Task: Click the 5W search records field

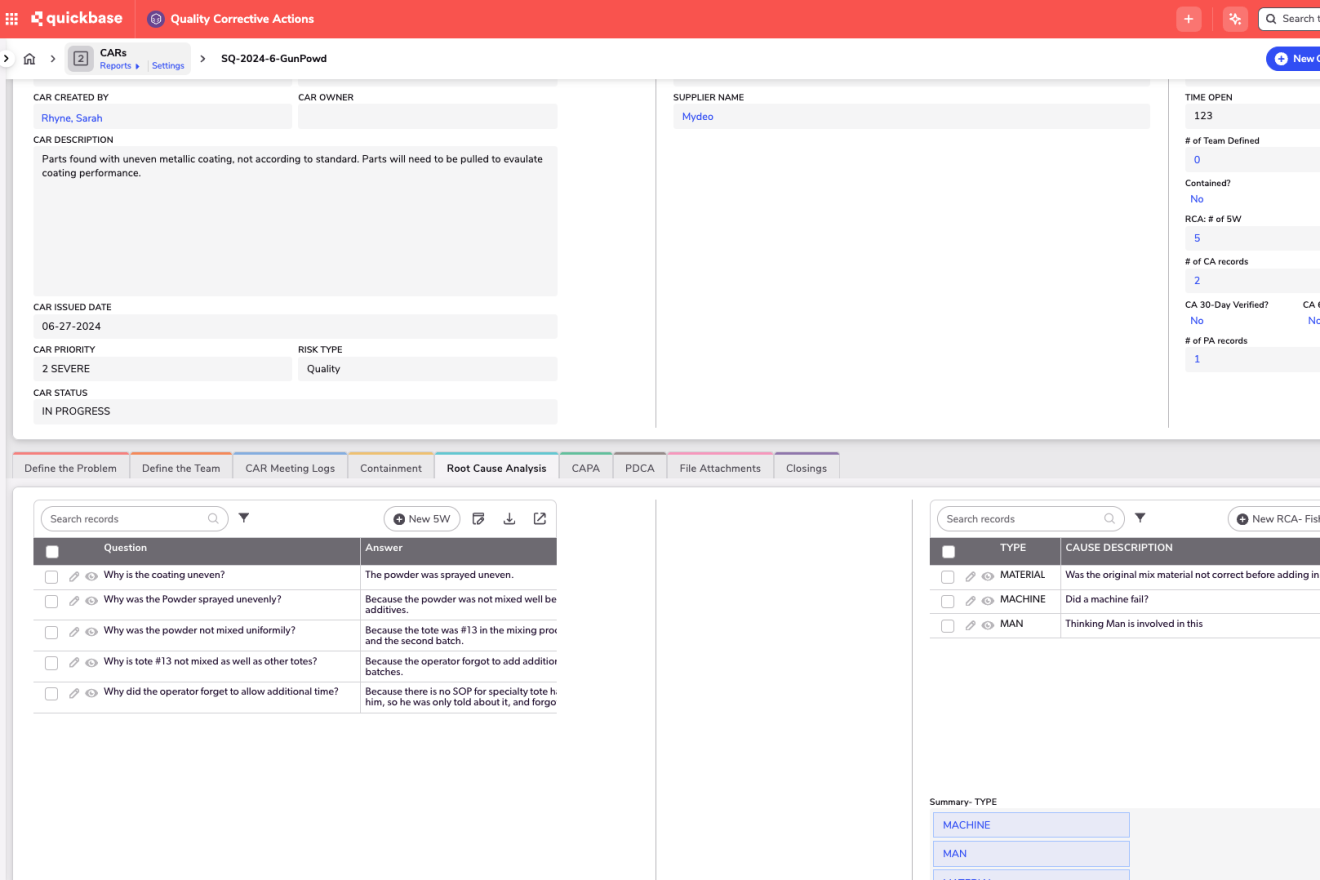Action: coord(127,519)
